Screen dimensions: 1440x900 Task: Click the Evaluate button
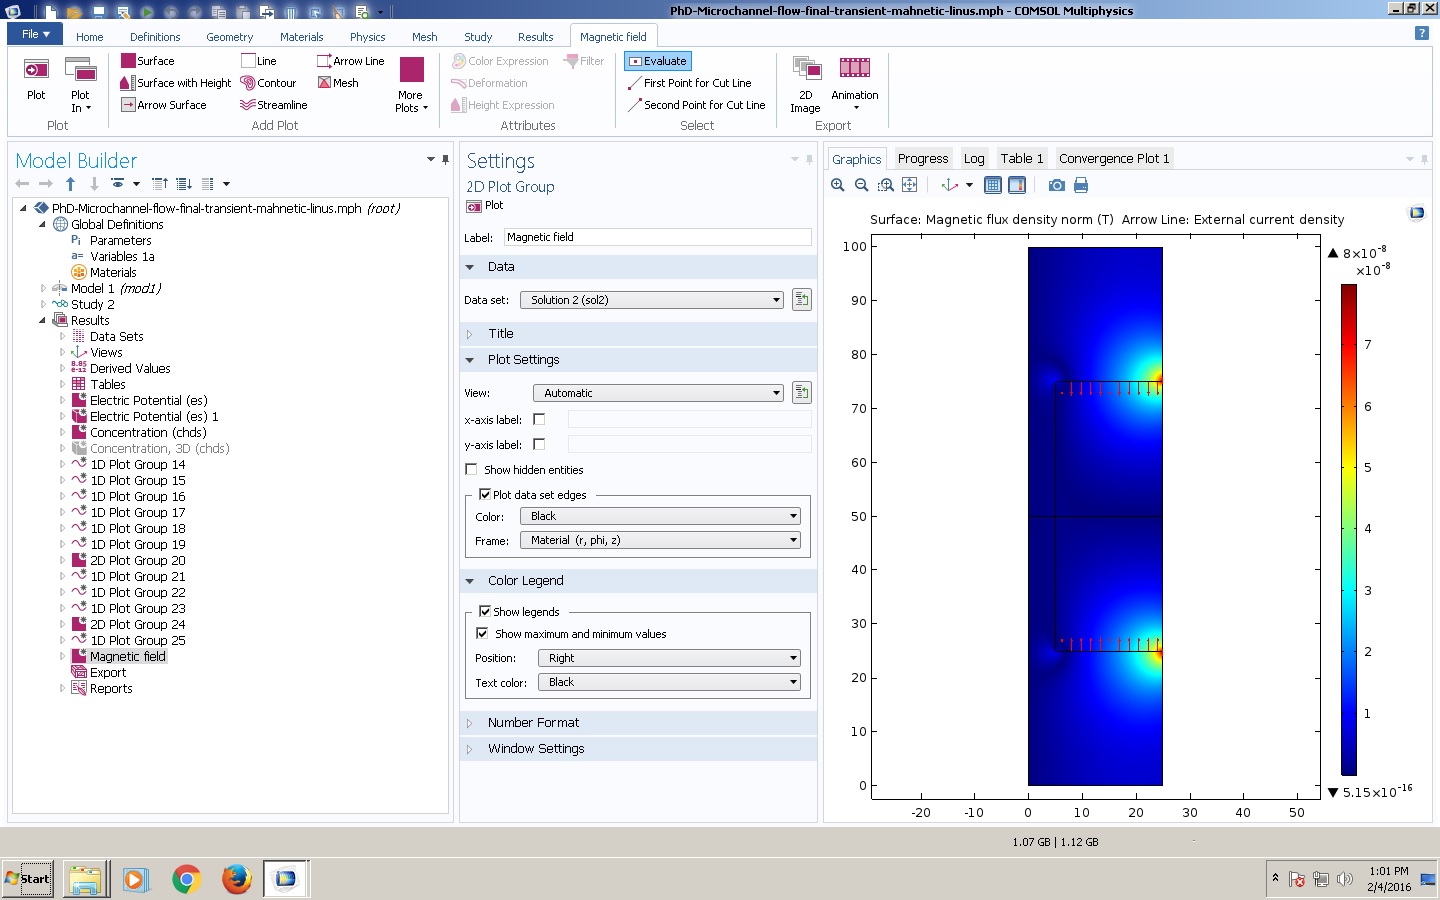point(657,61)
